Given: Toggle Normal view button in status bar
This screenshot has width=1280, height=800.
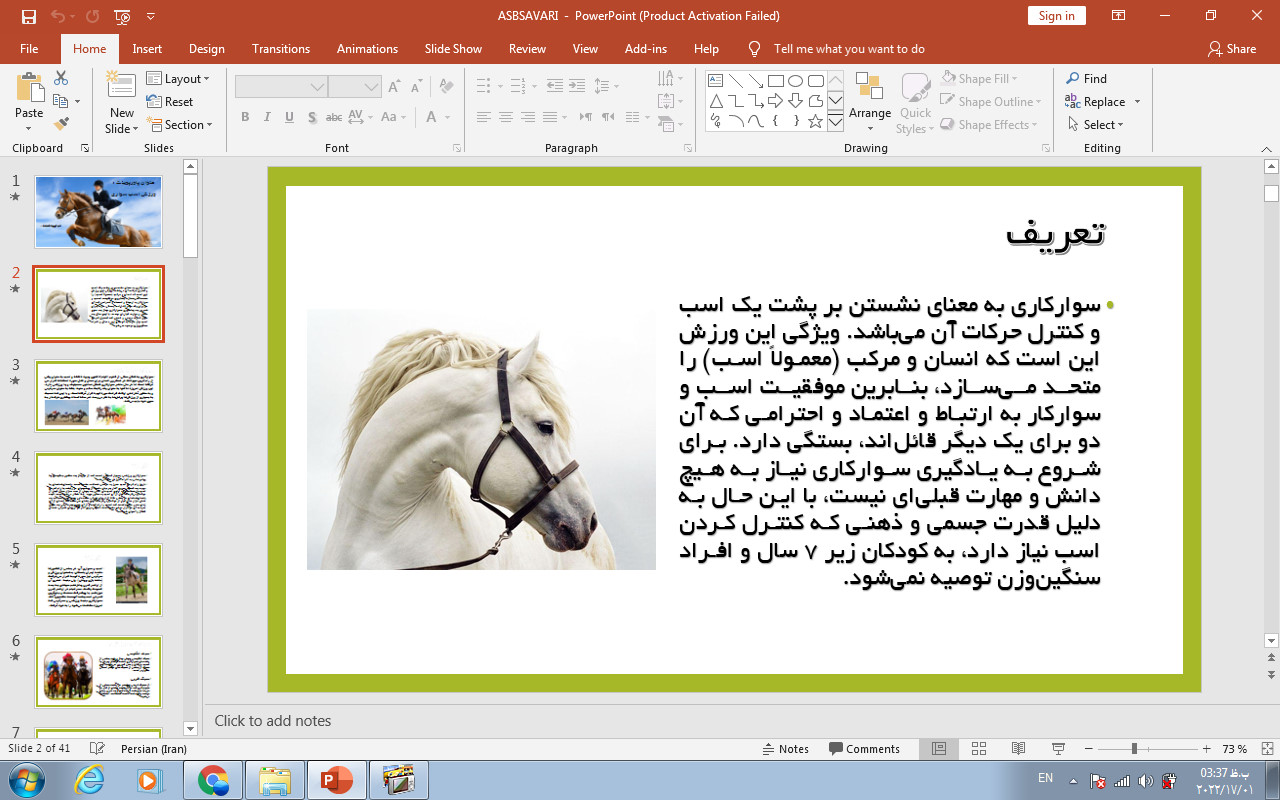Looking at the screenshot, I should (939, 749).
